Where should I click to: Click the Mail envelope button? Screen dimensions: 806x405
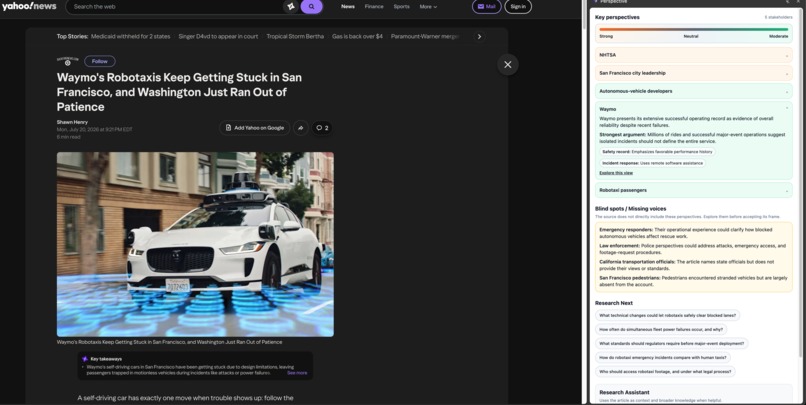486,7
